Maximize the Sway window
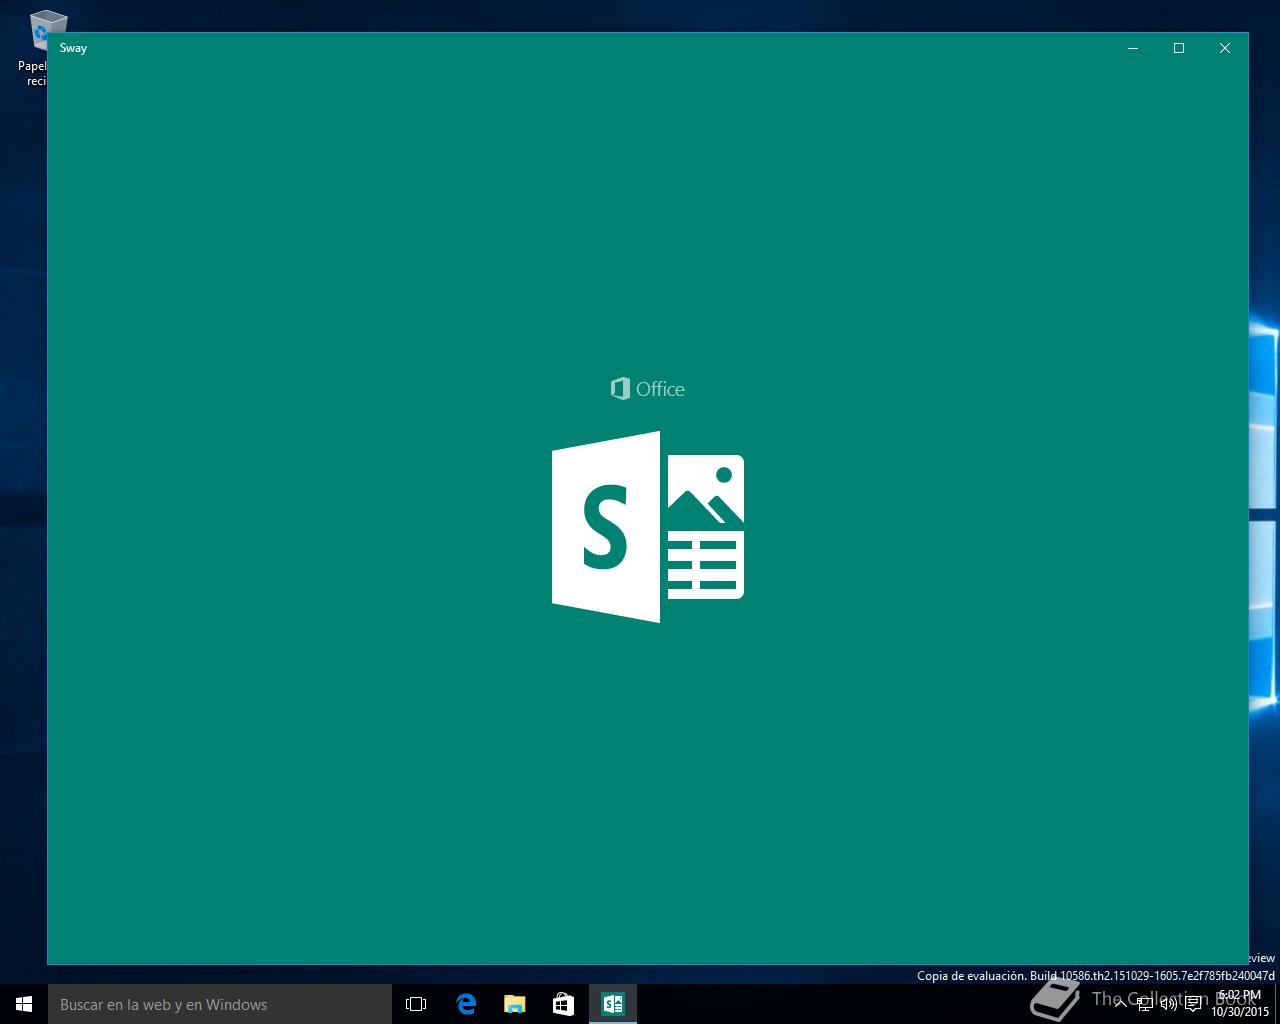Screen dimensions: 1280x1024 pos(1179,48)
